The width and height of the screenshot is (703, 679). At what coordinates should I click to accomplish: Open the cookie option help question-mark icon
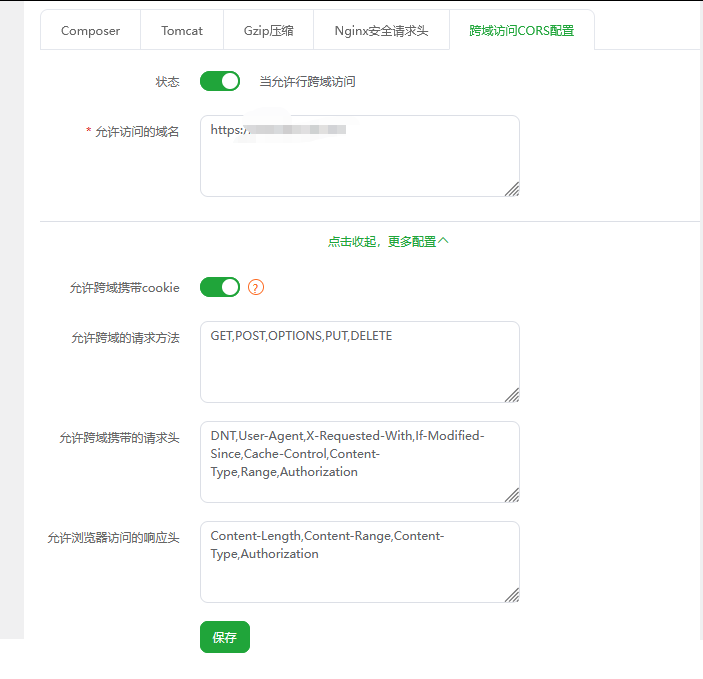pos(256,288)
